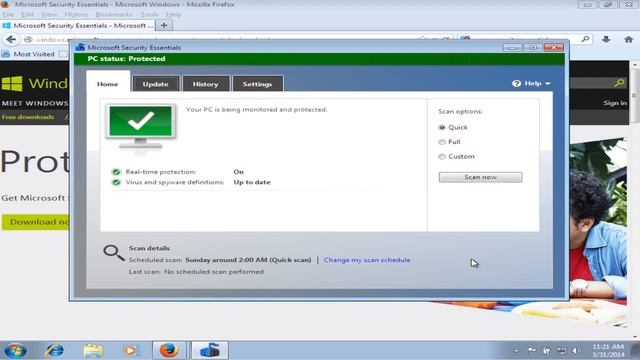640x360 pixels.
Task: Click the network tray icon
Action: (562, 350)
